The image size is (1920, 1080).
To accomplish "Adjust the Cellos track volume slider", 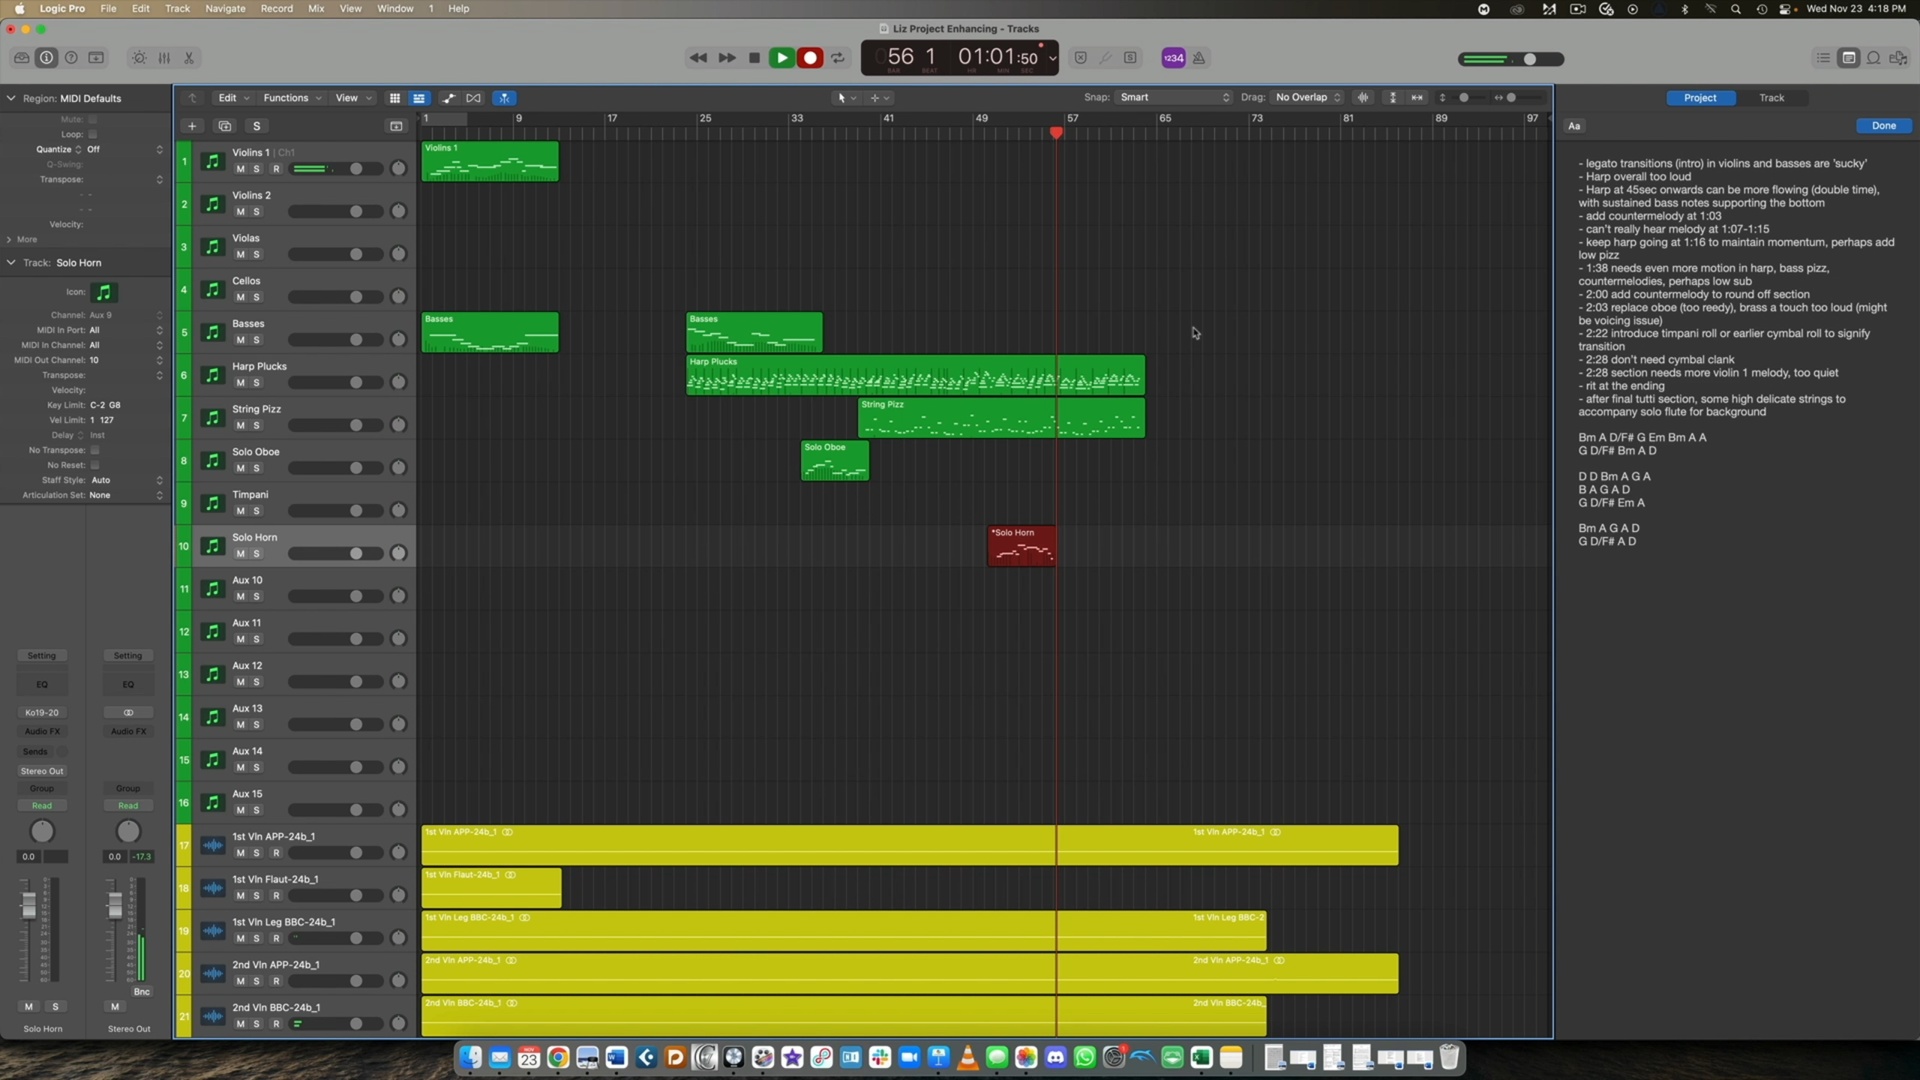I will [355, 297].
